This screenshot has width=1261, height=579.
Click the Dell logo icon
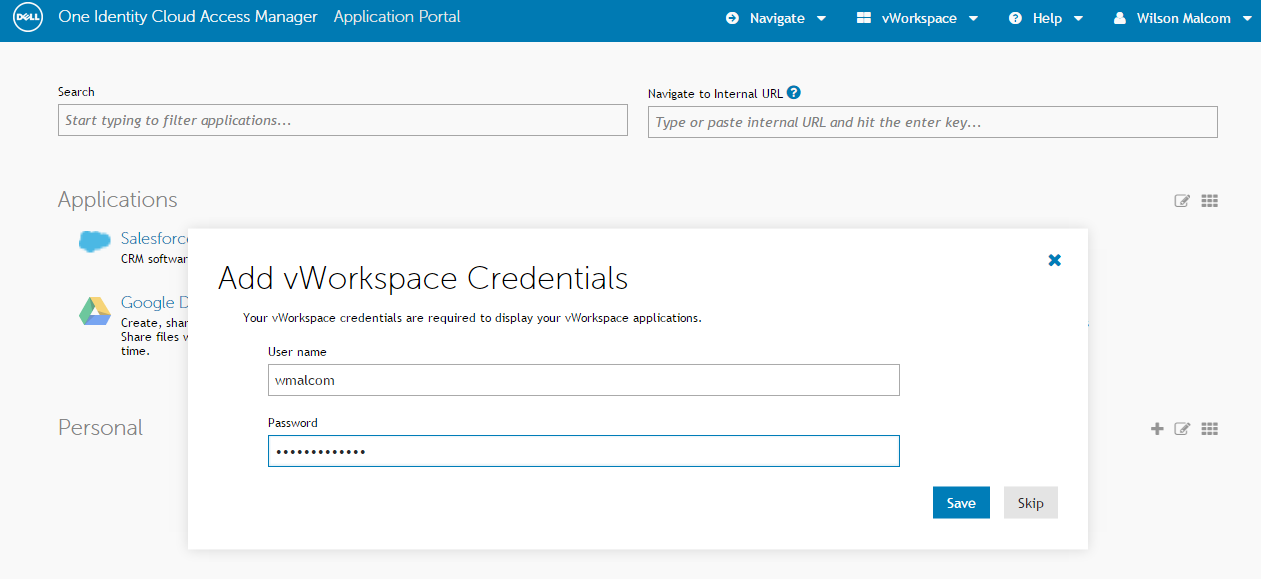pos(25,18)
